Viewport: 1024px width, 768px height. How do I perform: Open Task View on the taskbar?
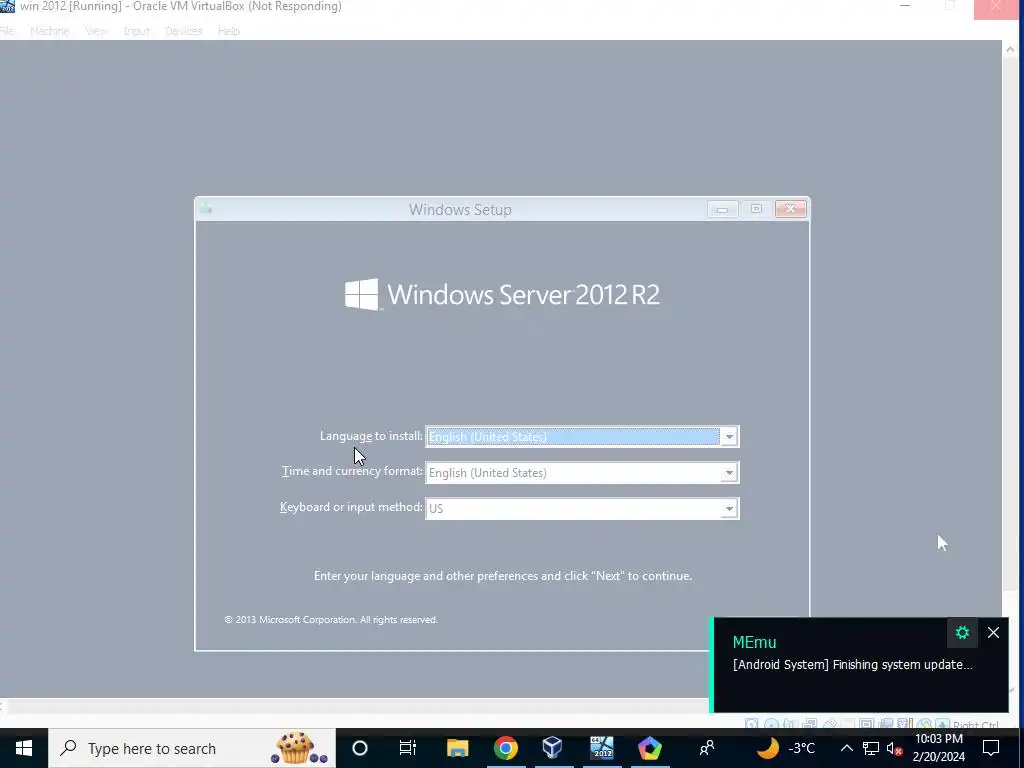point(408,748)
